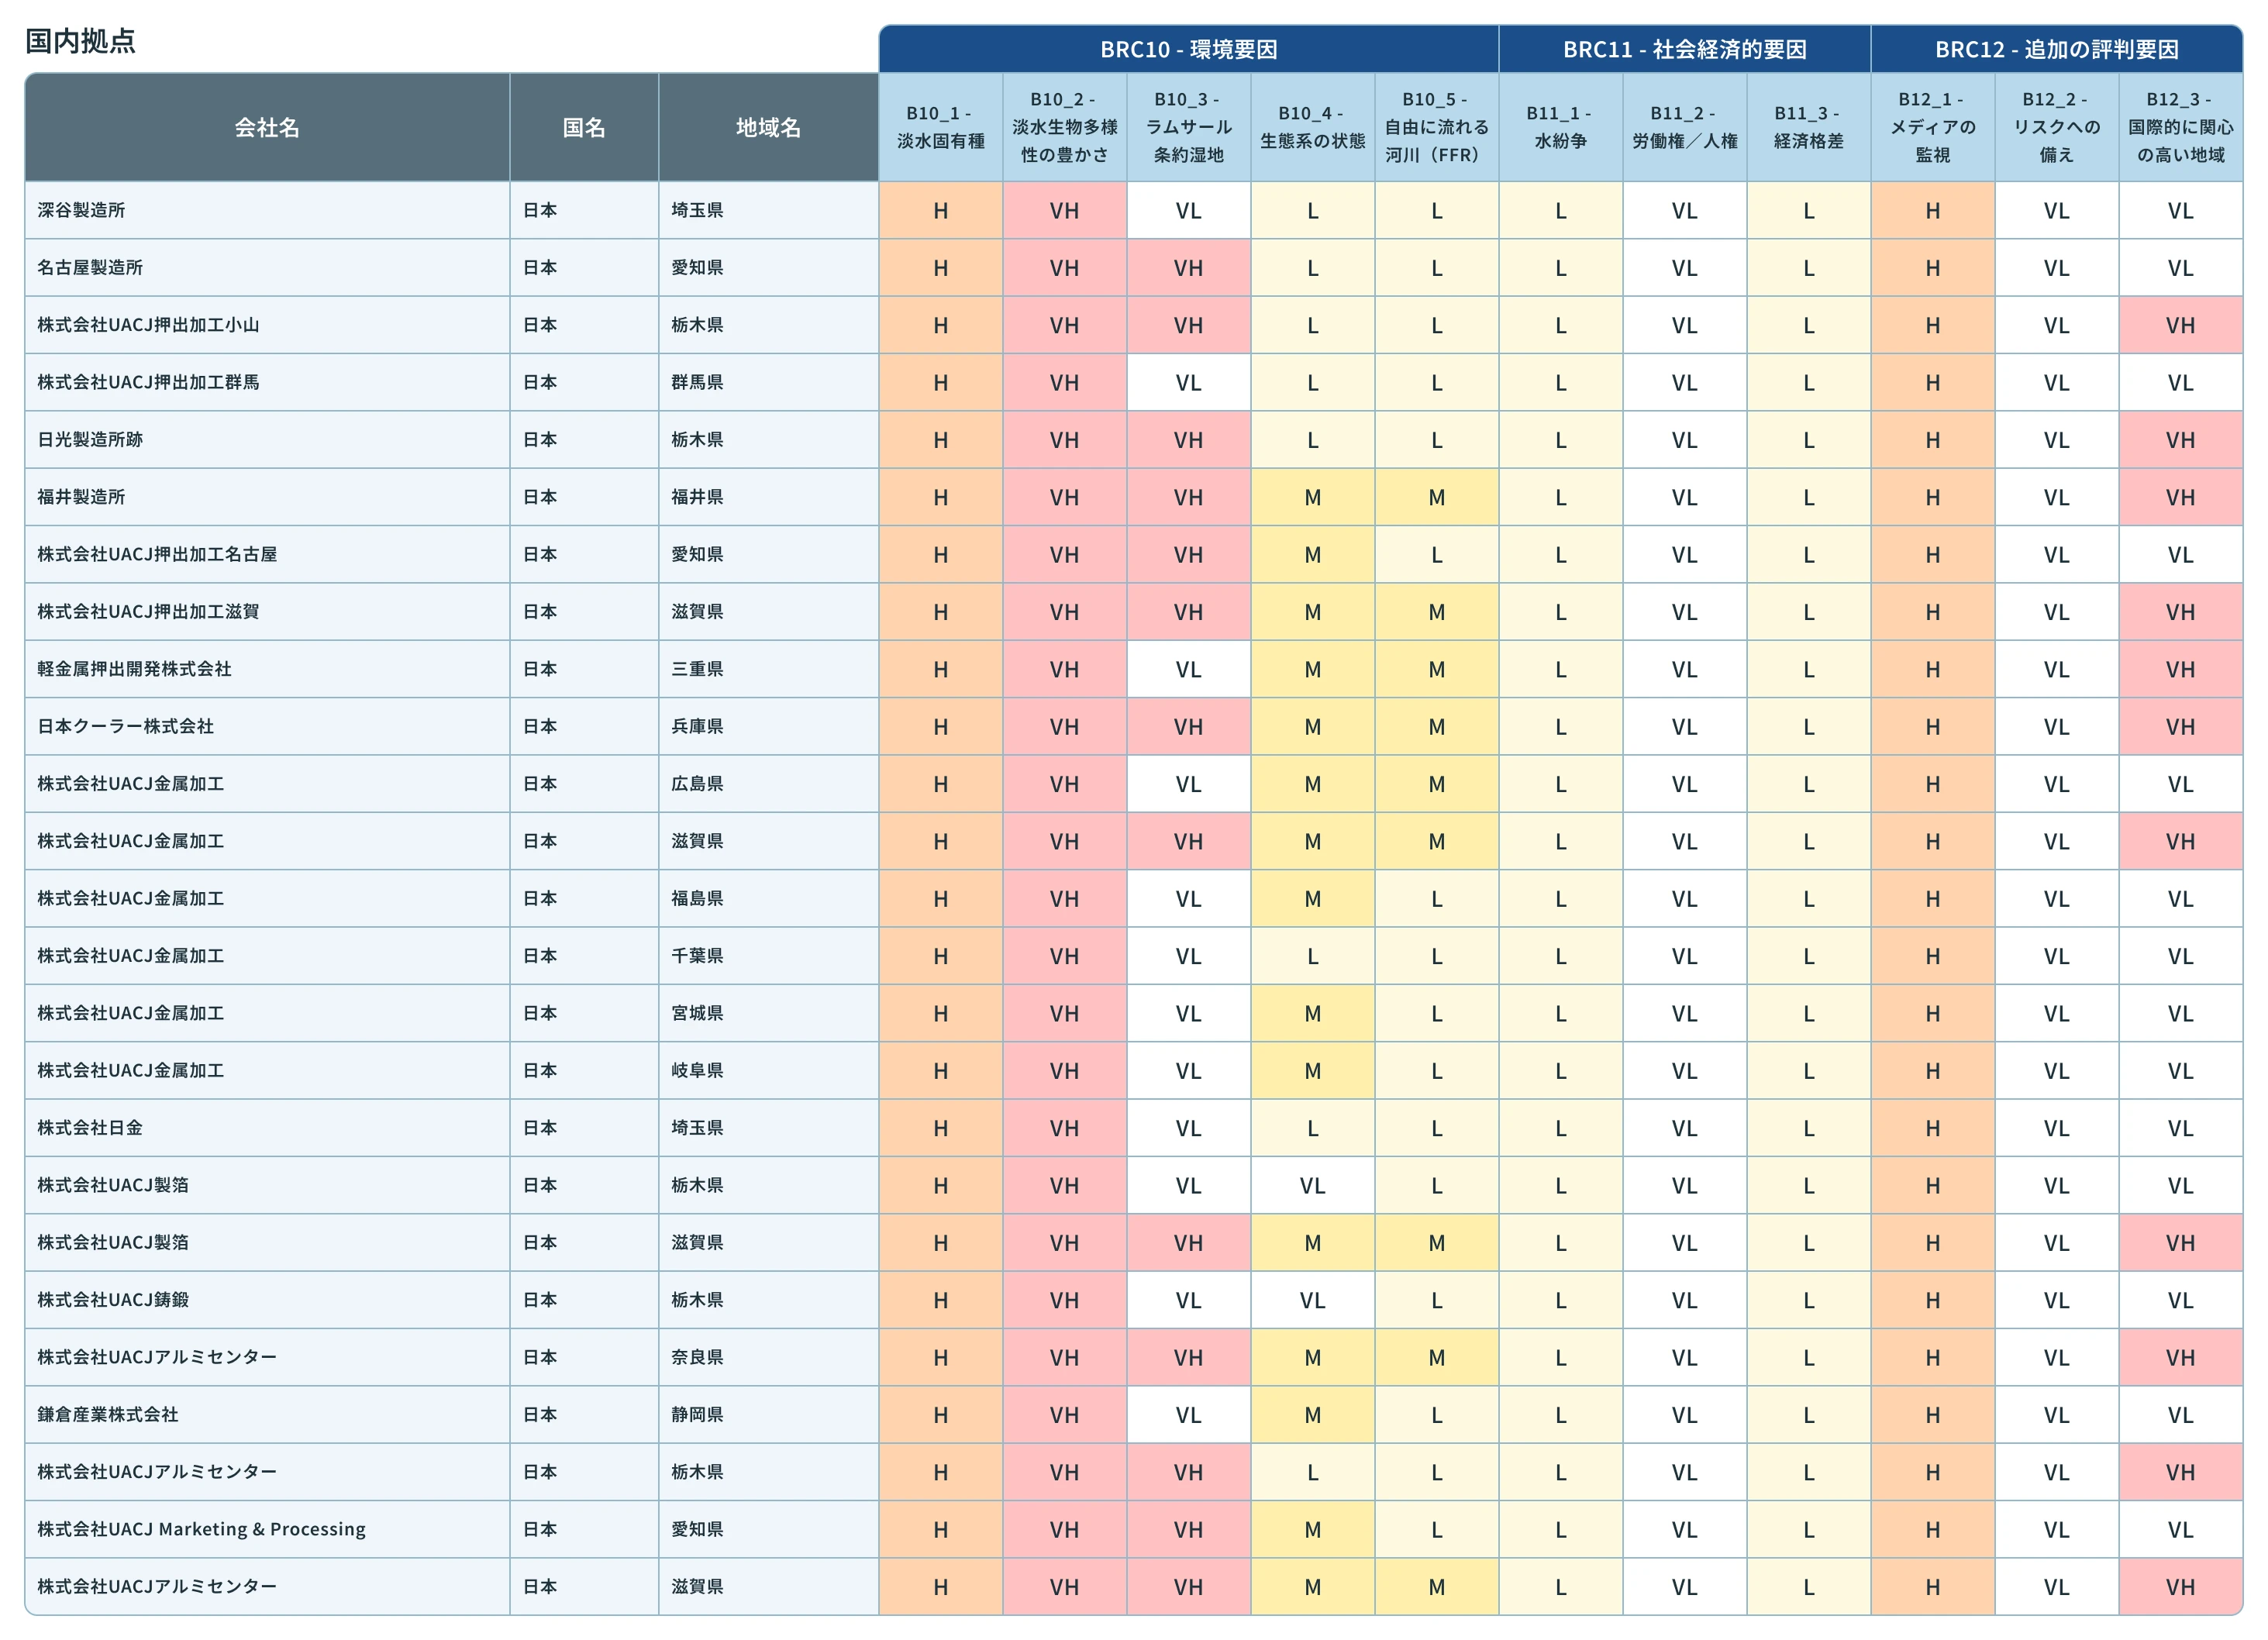Click the B12_2 リスクへの備え header

pyautogui.click(x=2057, y=127)
